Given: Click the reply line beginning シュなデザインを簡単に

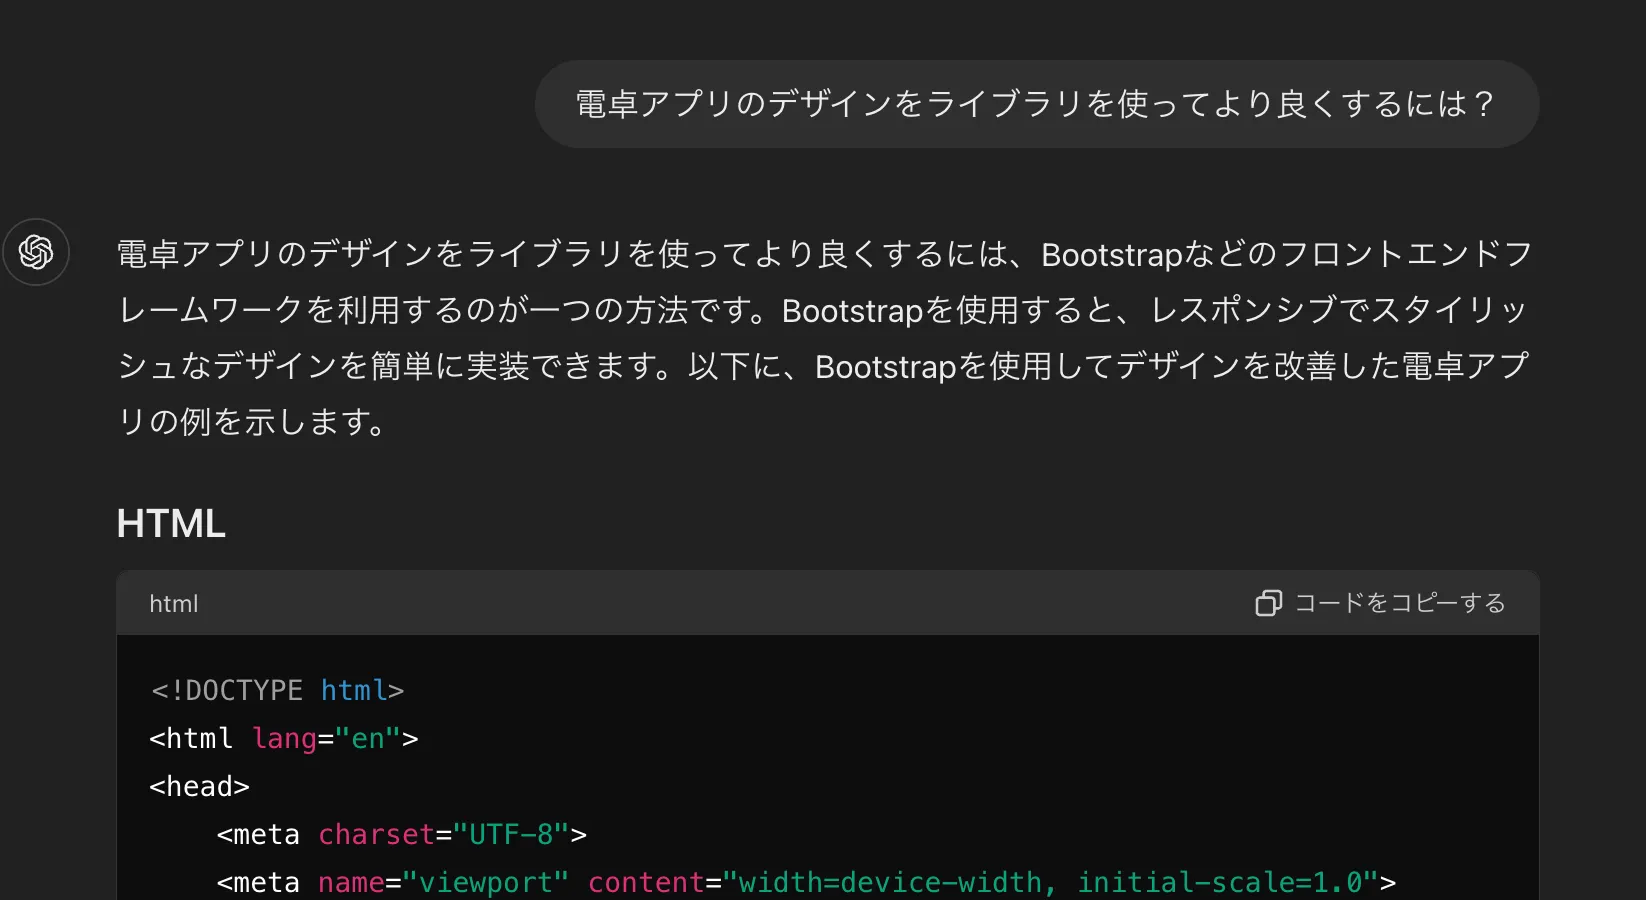Looking at the screenshot, I should (823, 366).
